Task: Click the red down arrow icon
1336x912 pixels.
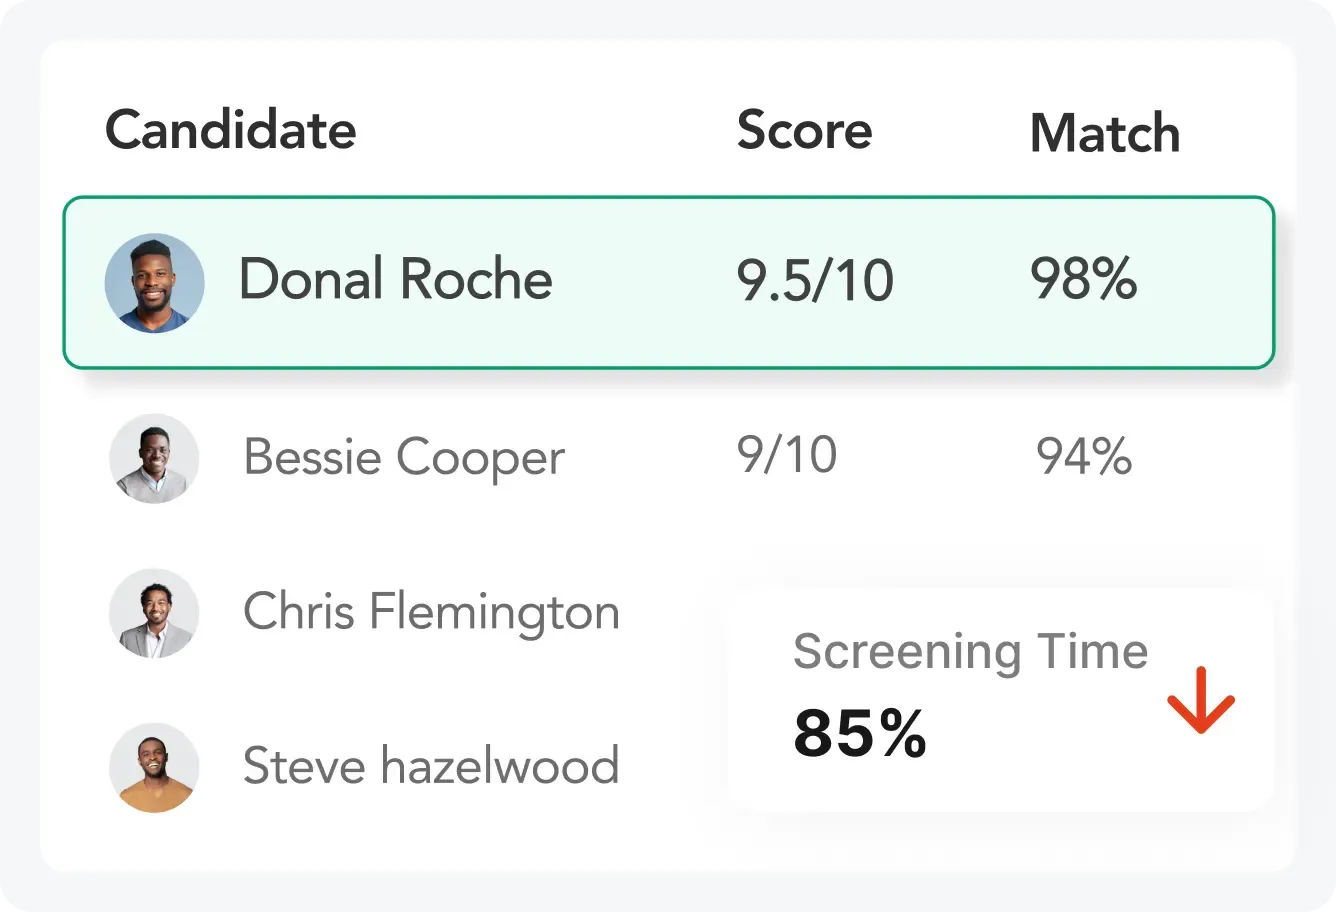Action: pos(1201,699)
